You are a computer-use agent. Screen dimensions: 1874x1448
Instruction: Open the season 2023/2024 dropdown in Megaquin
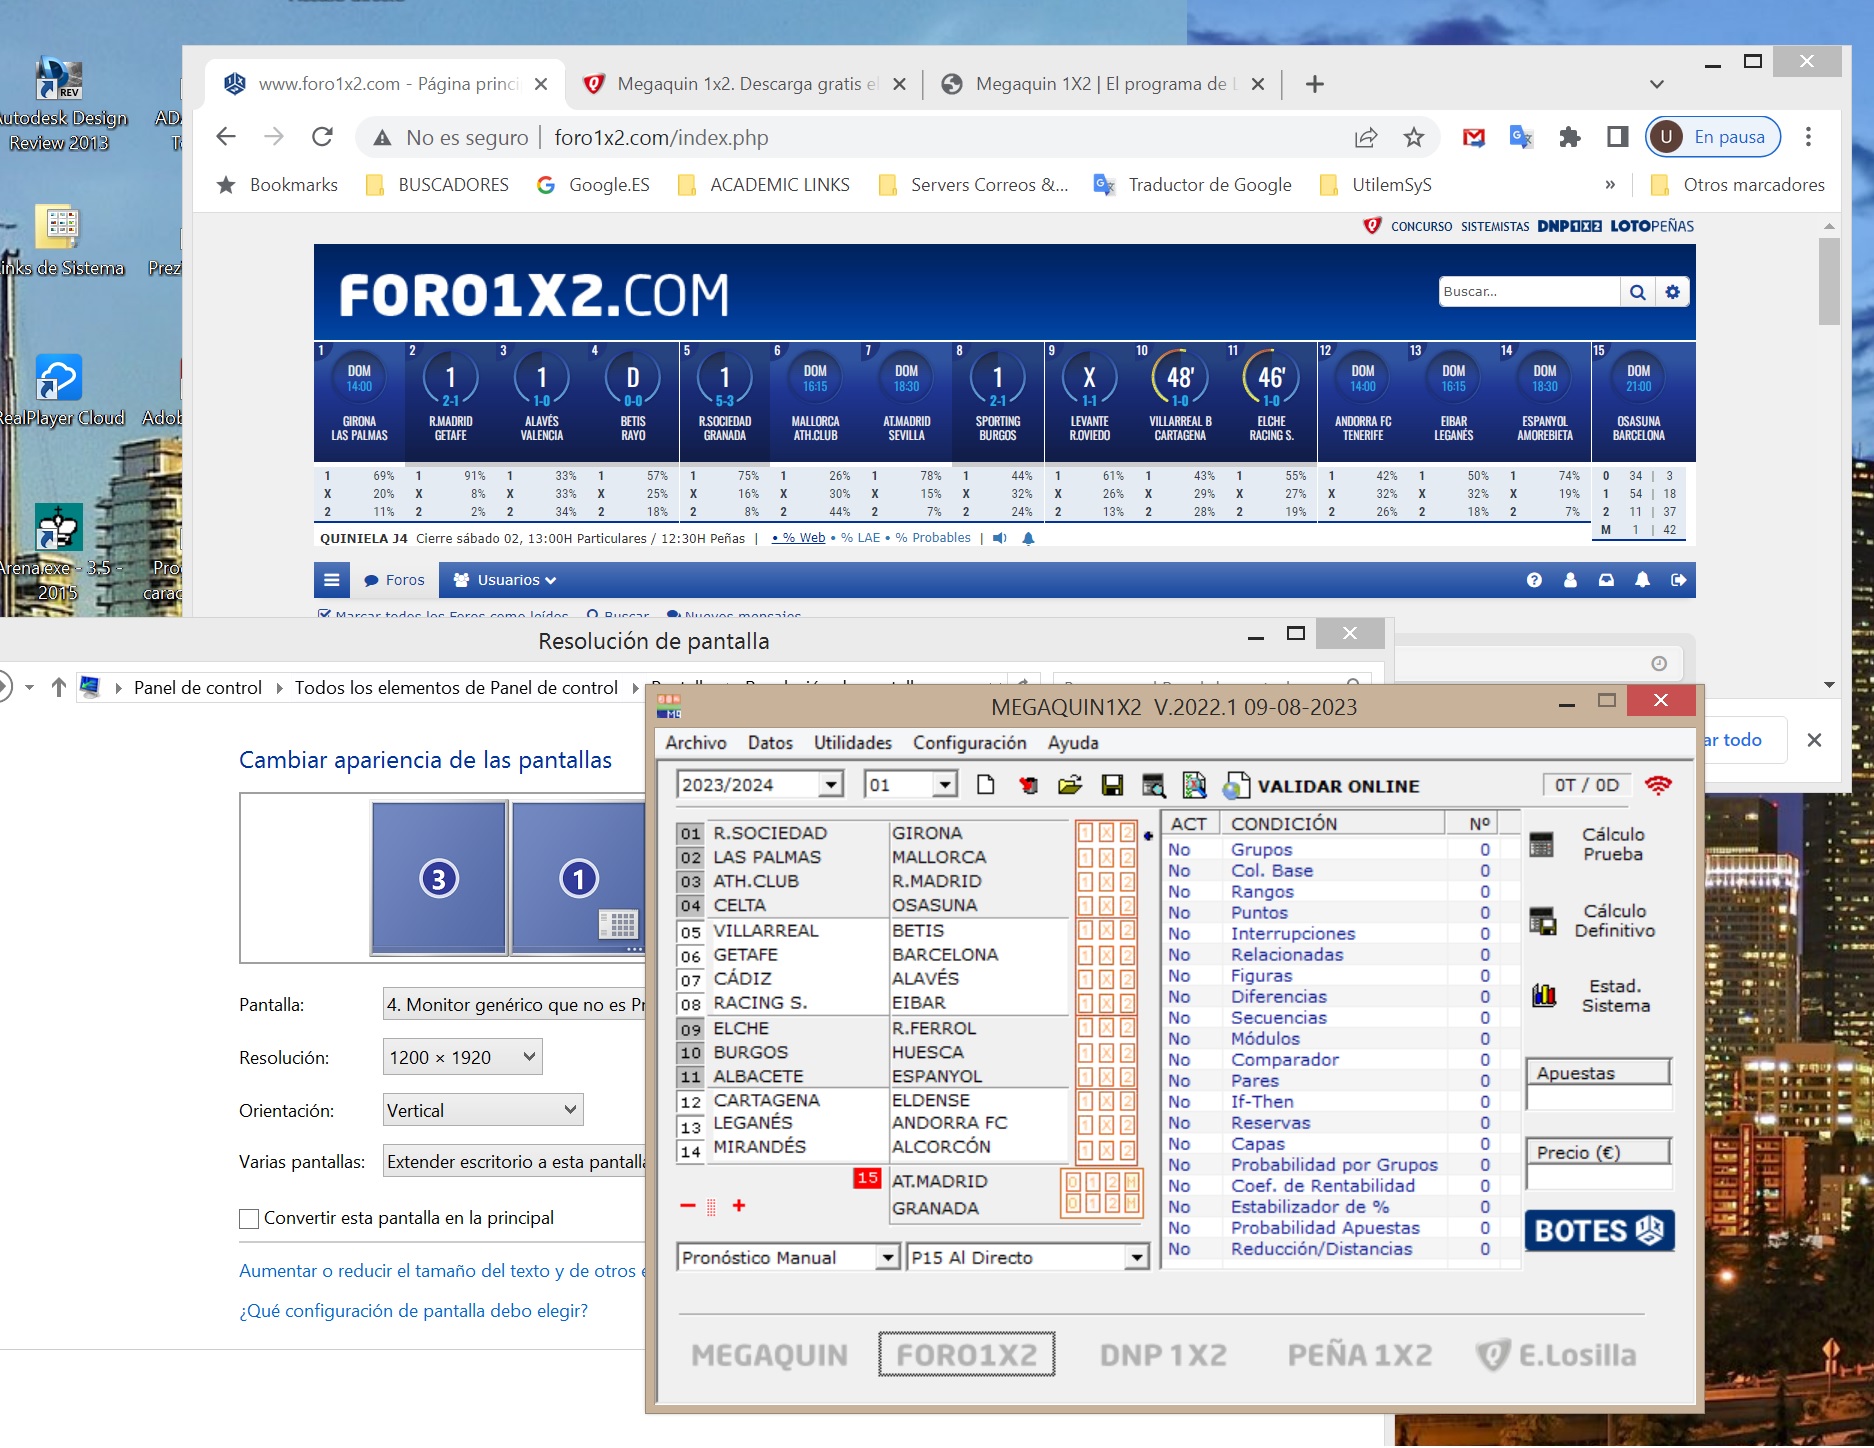(830, 785)
